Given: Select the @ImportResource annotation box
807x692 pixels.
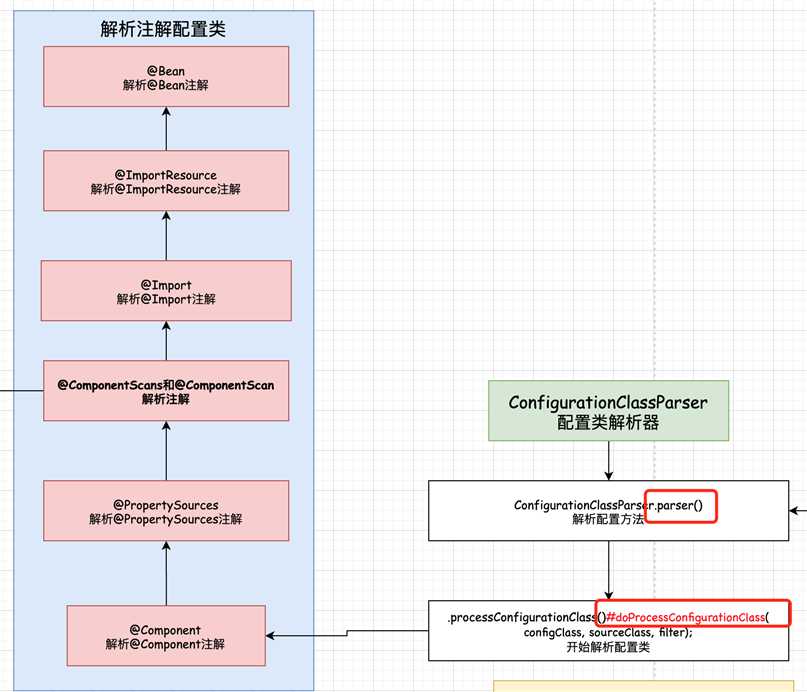Looking at the screenshot, I should (166, 181).
